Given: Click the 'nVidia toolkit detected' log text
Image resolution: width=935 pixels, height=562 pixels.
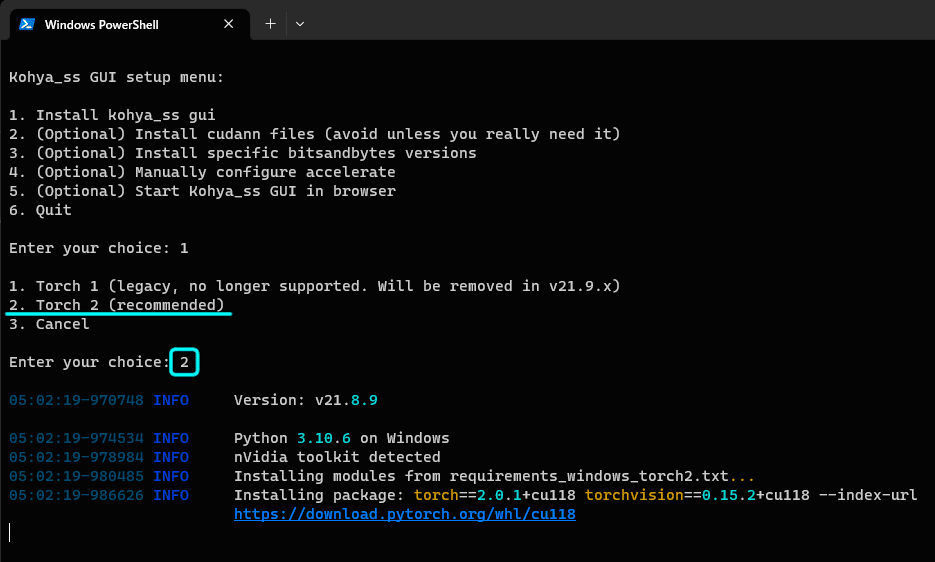Looking at the screenshot, I should click(x=337, y=457).
